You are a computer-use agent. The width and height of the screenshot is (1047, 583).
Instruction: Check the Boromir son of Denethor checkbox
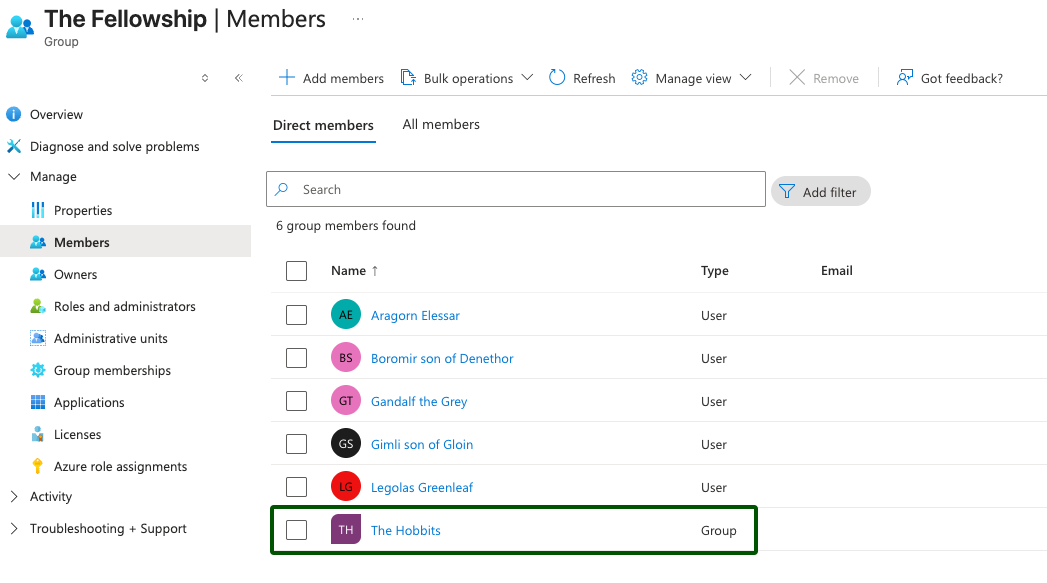pyautogui.click(x=296, y=358)
